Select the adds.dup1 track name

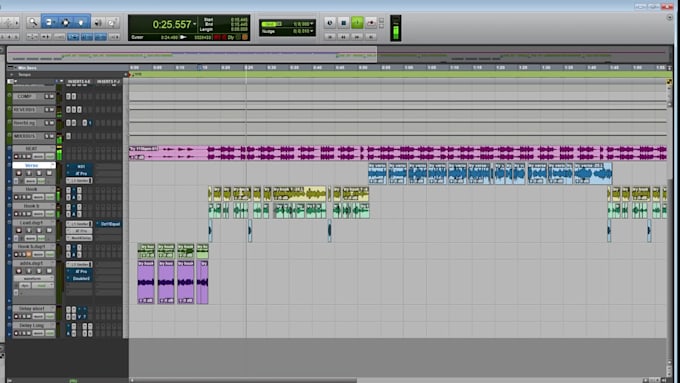pos(31,263)
